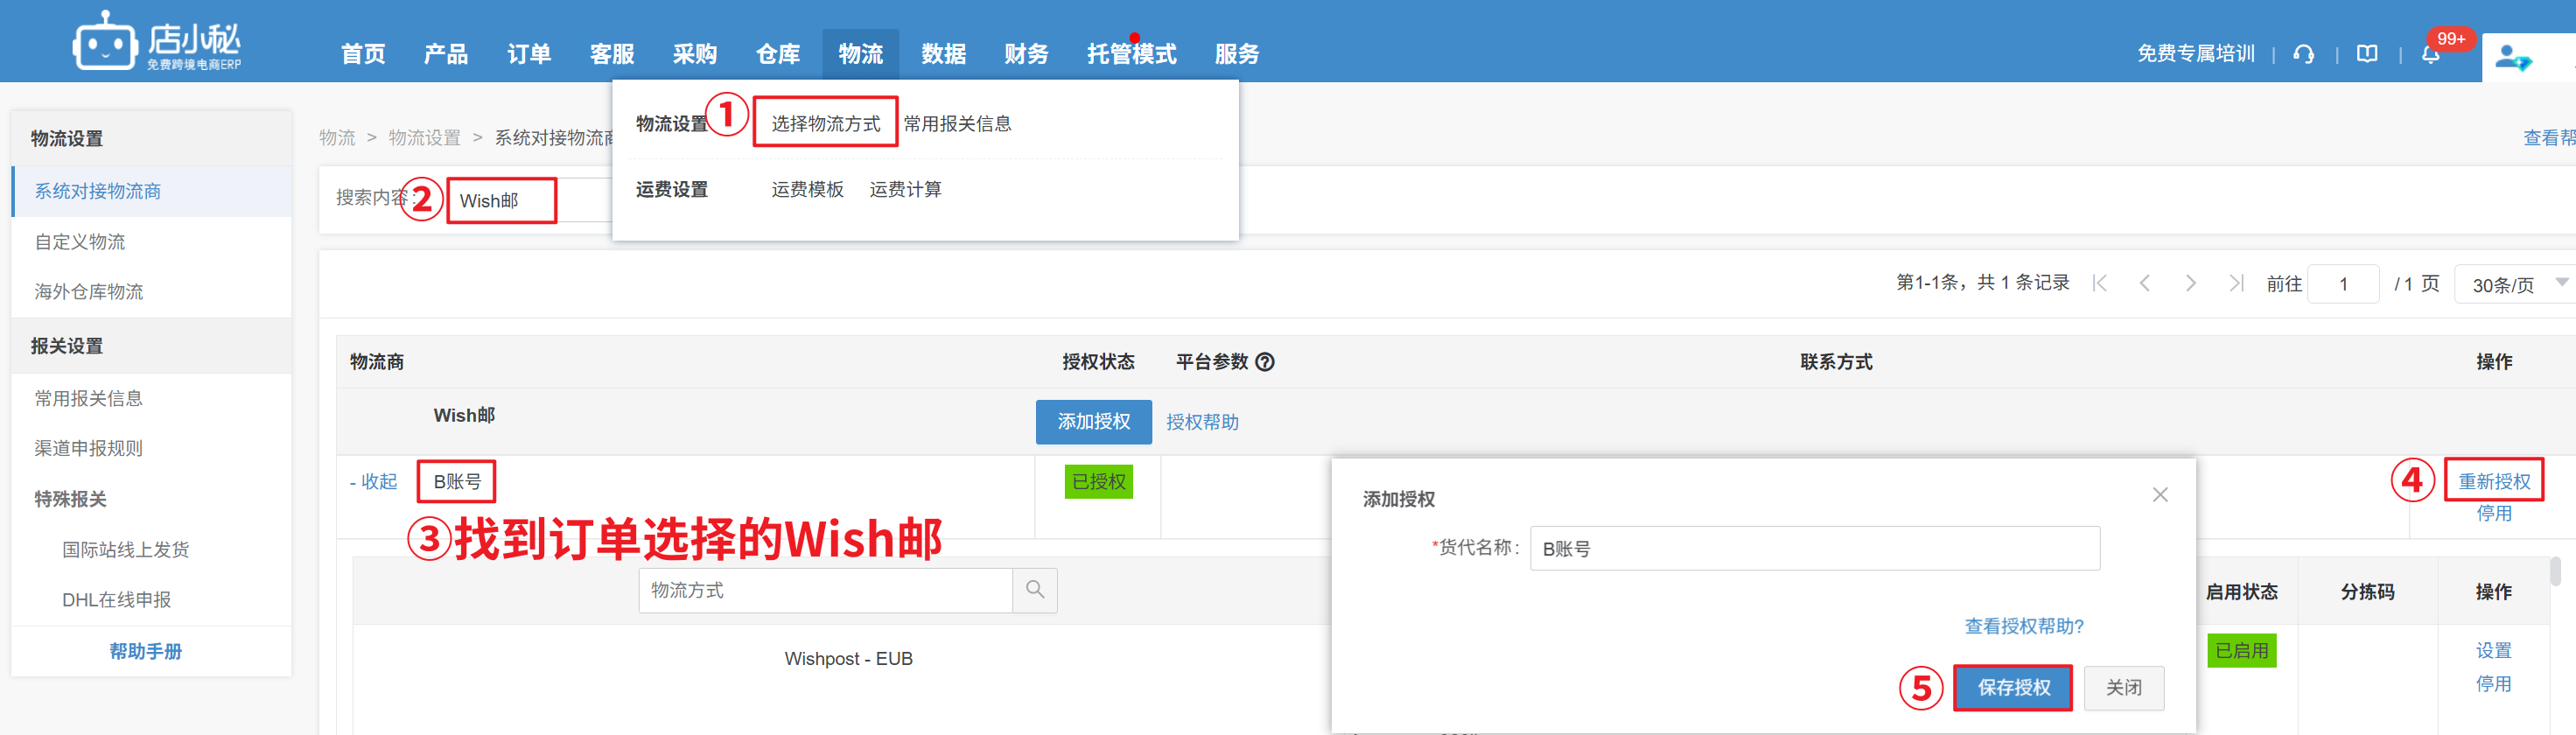Open the 物流 top menu
Viewport: 2576px width, 735px height.
tap(860, 54)
